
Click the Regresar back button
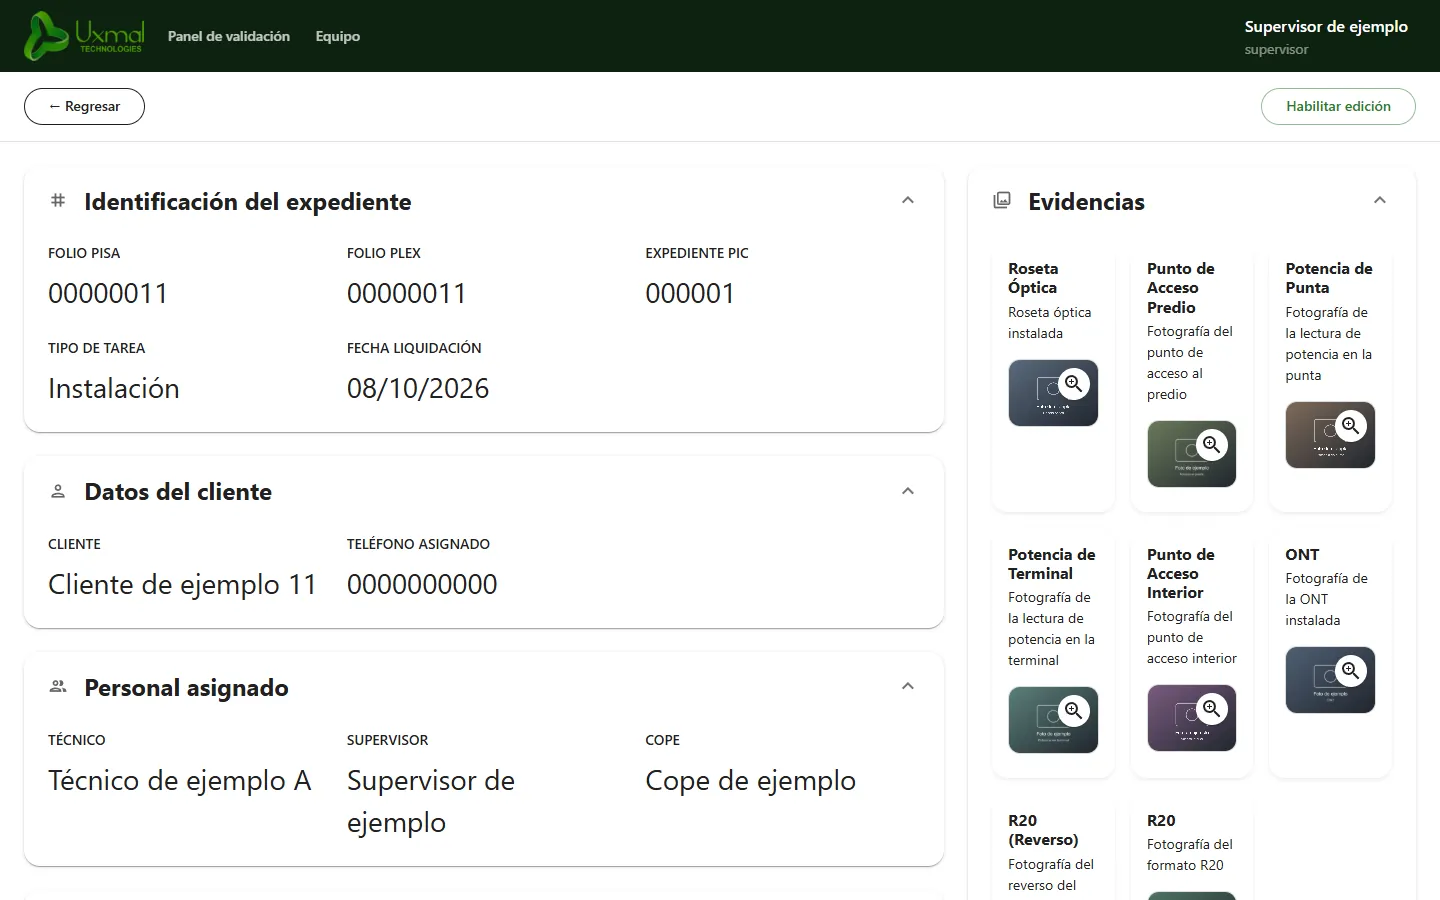tap(84, 106)
